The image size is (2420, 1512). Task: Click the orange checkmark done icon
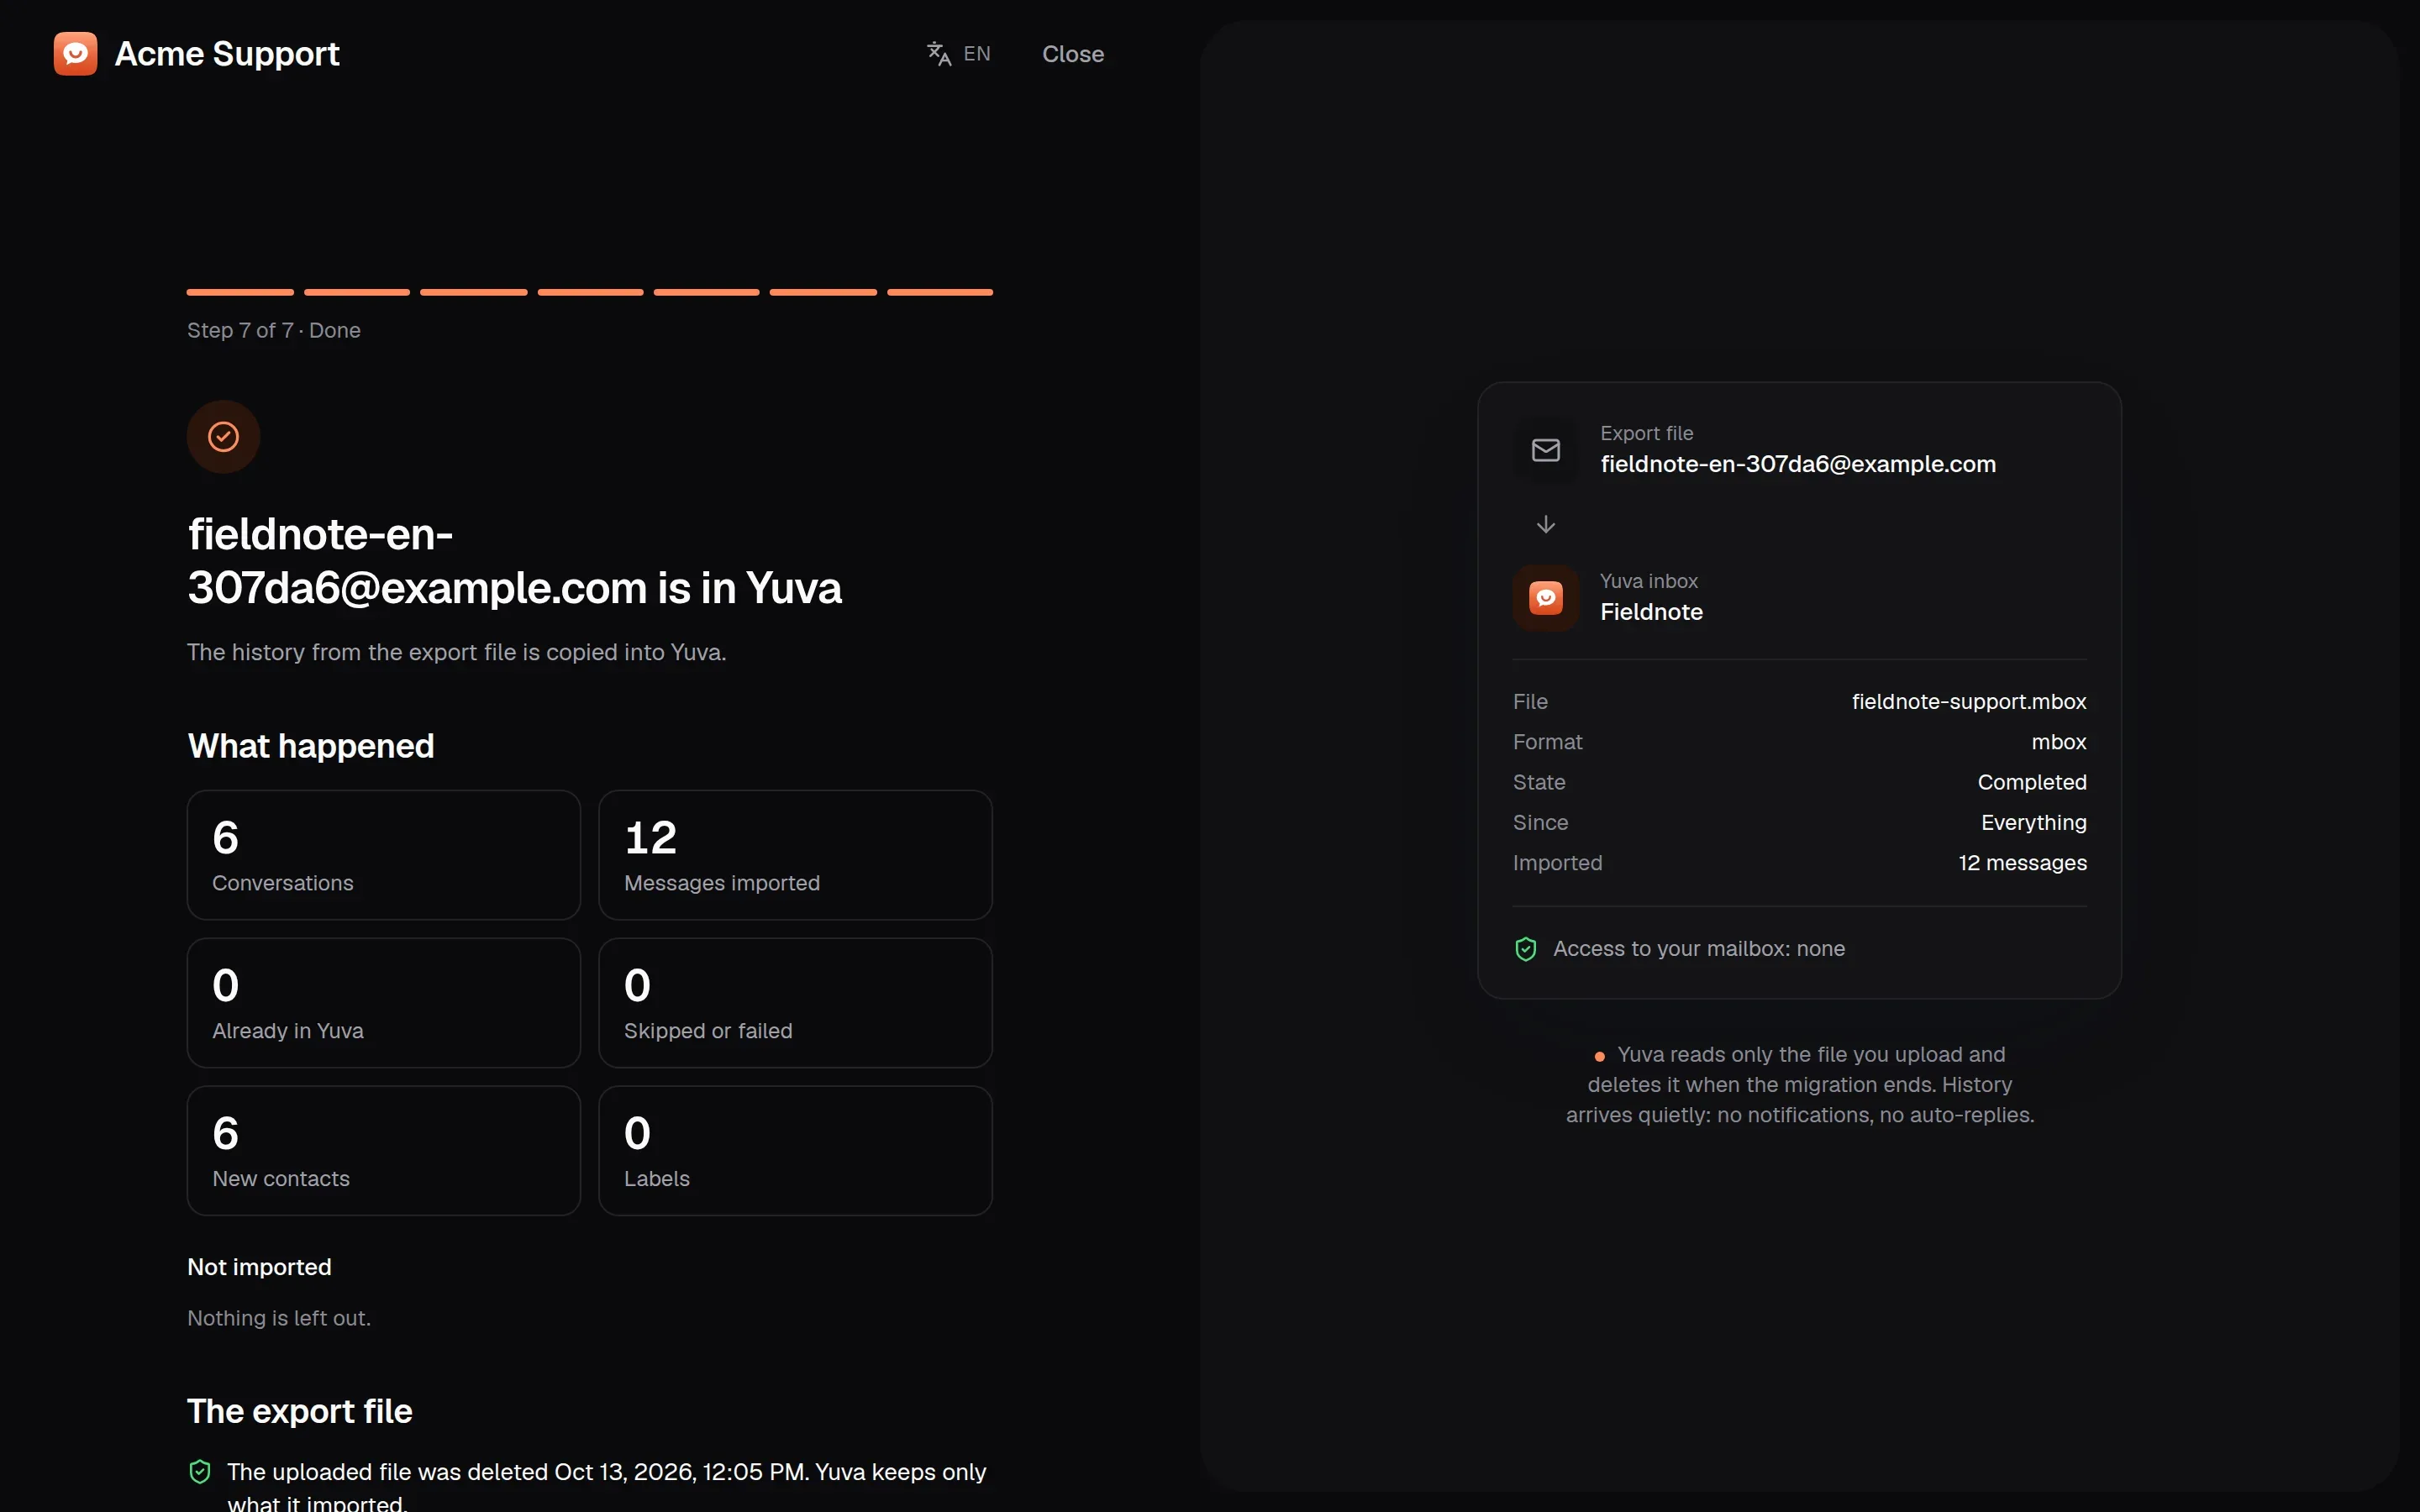point(224,437)
